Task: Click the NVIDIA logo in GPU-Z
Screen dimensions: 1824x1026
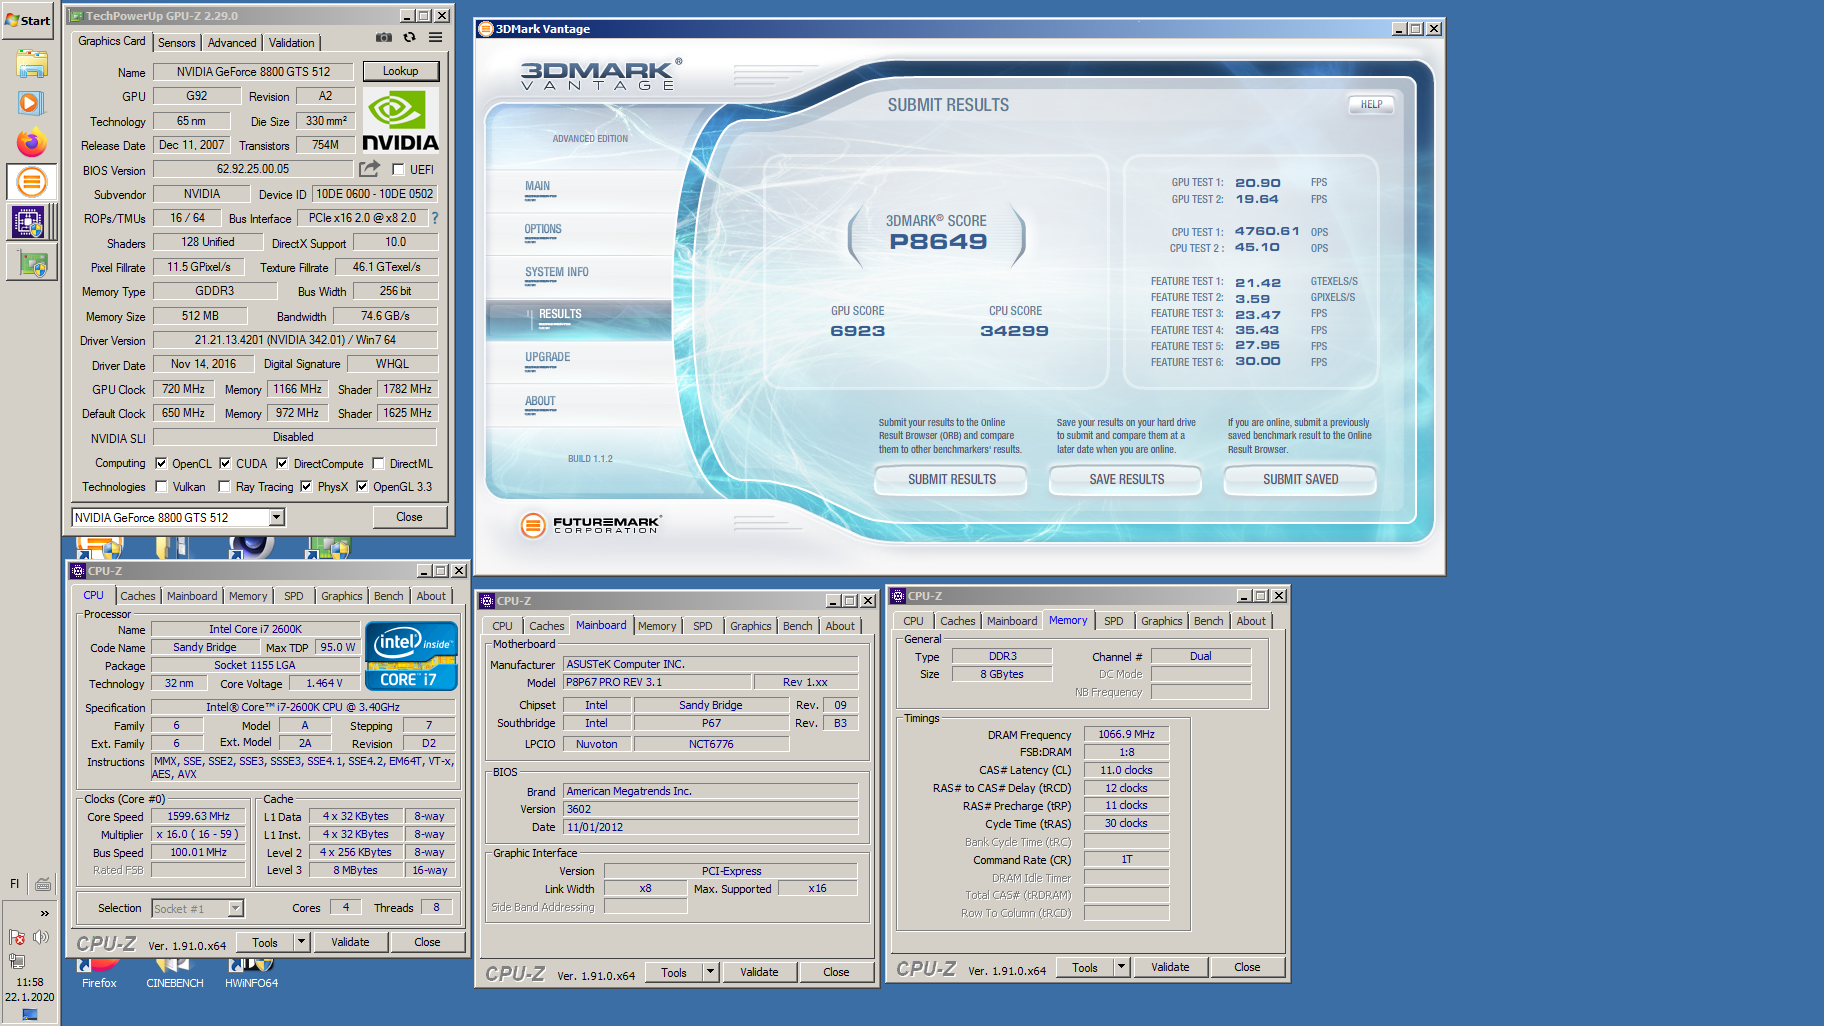Action: coord(400,120)
